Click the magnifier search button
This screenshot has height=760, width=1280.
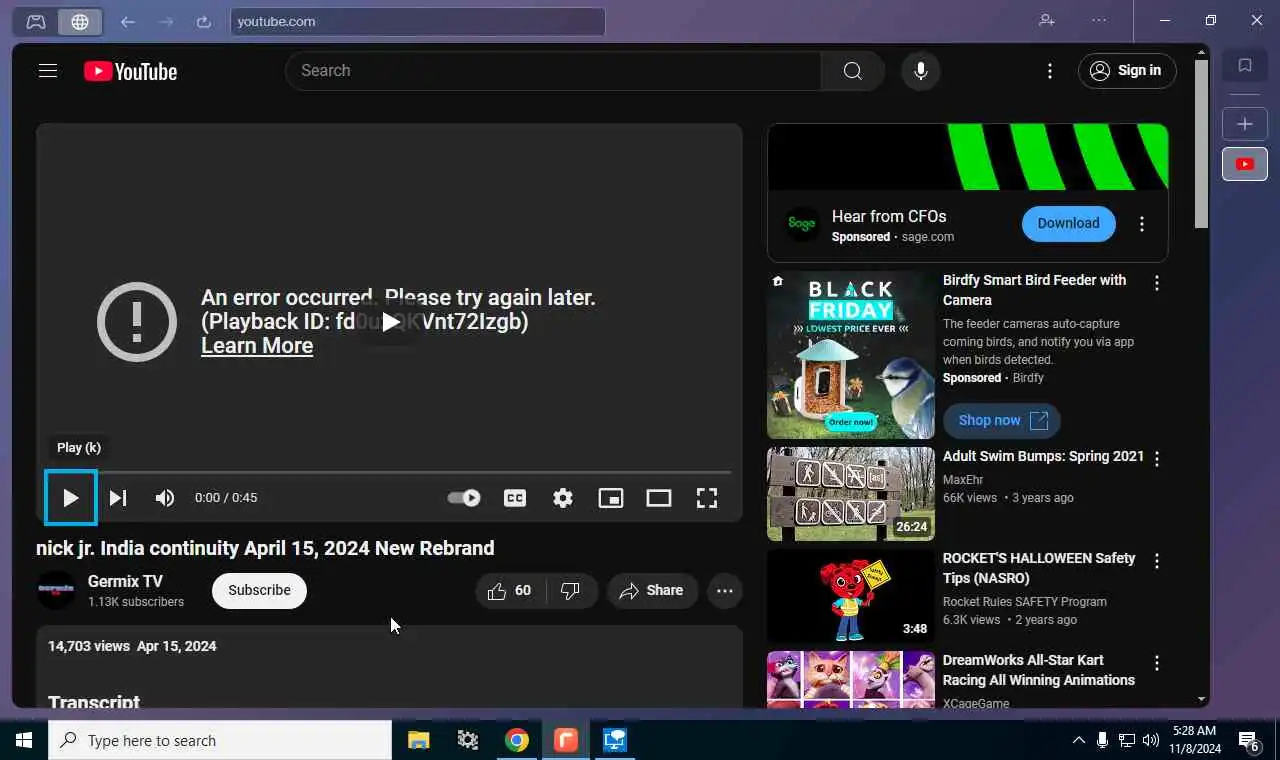[x=852, y=71]
